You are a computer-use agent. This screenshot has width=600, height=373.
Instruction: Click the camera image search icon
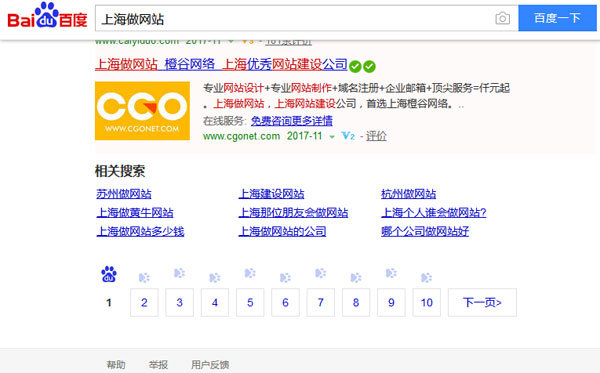pyautogui.click(x=502, y=18)
